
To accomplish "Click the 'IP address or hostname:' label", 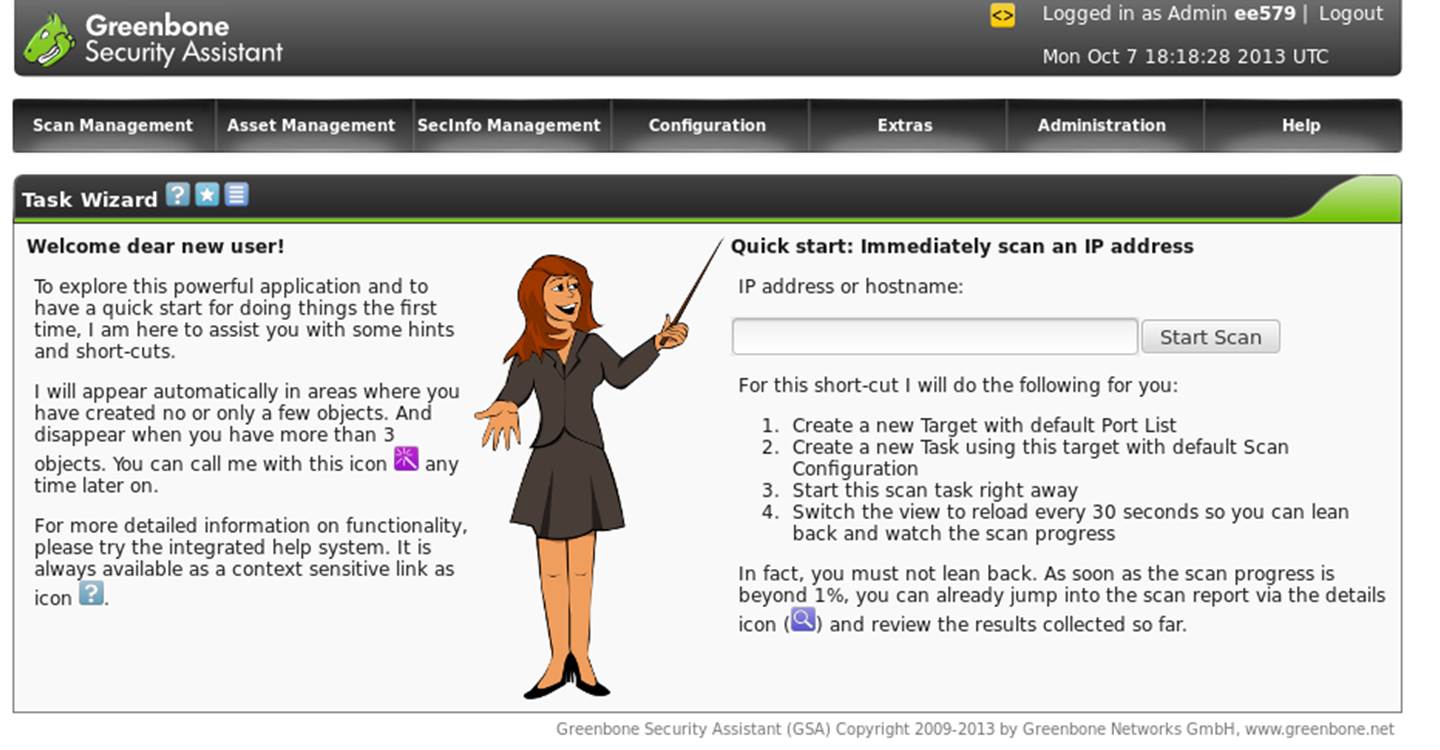I will [850, 287].
